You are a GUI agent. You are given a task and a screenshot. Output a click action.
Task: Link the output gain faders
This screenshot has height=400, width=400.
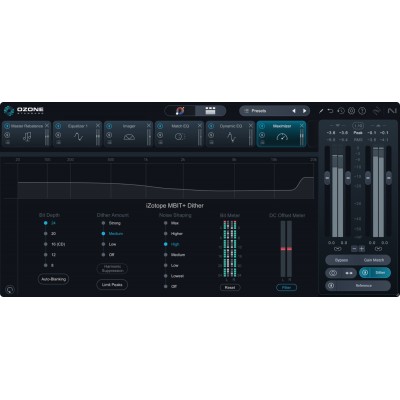(x=378, y=249)
